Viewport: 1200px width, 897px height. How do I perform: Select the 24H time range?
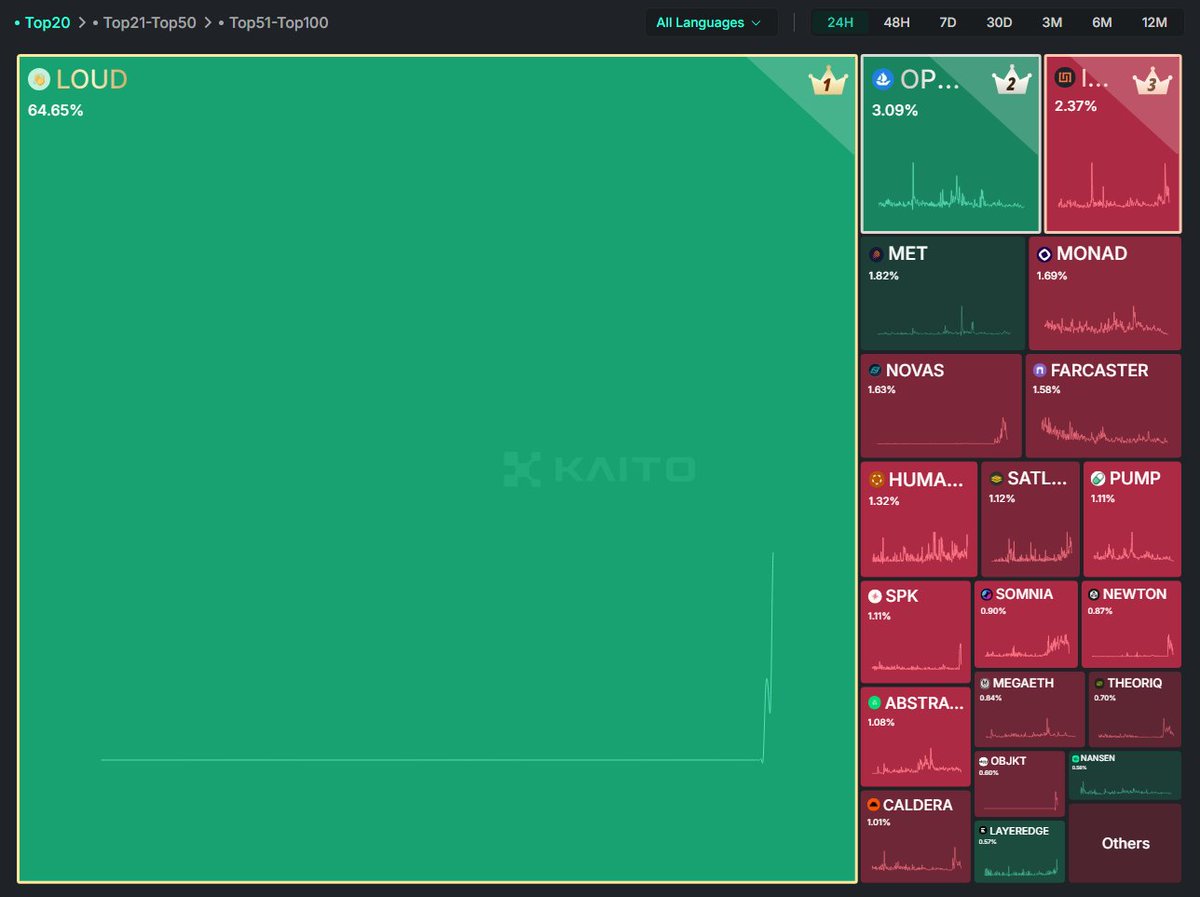[840, 22]
